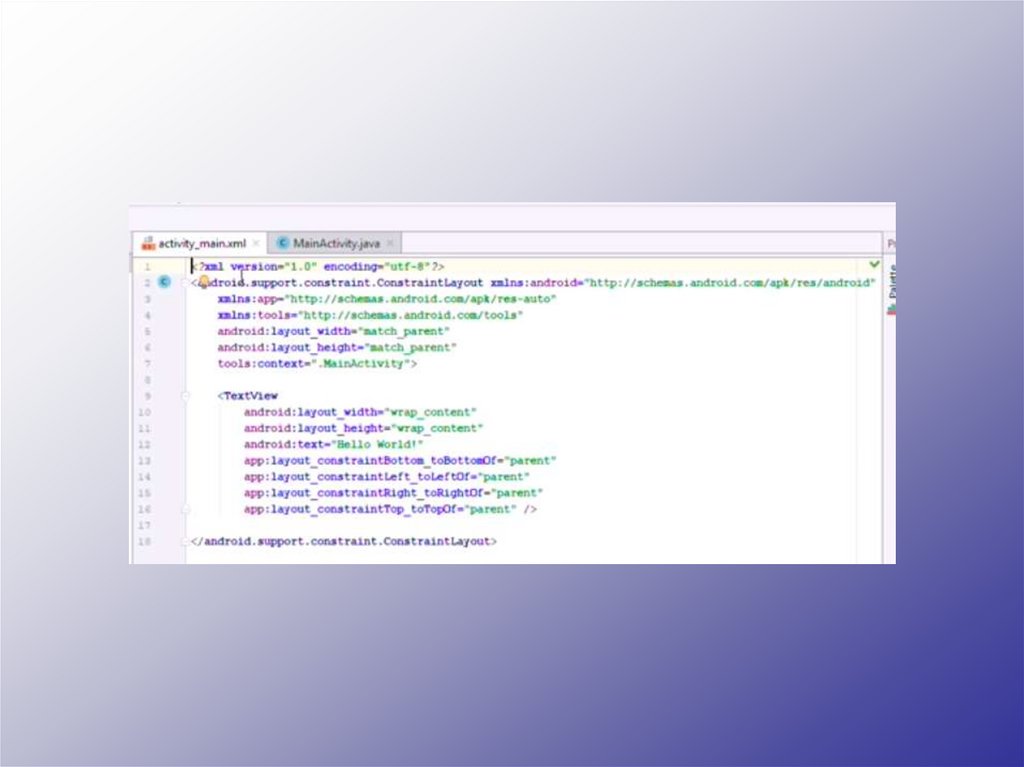This screenshot has height=767, width=1024.
Task: Click line number 8 in the gutter
Action: (148, 380)
